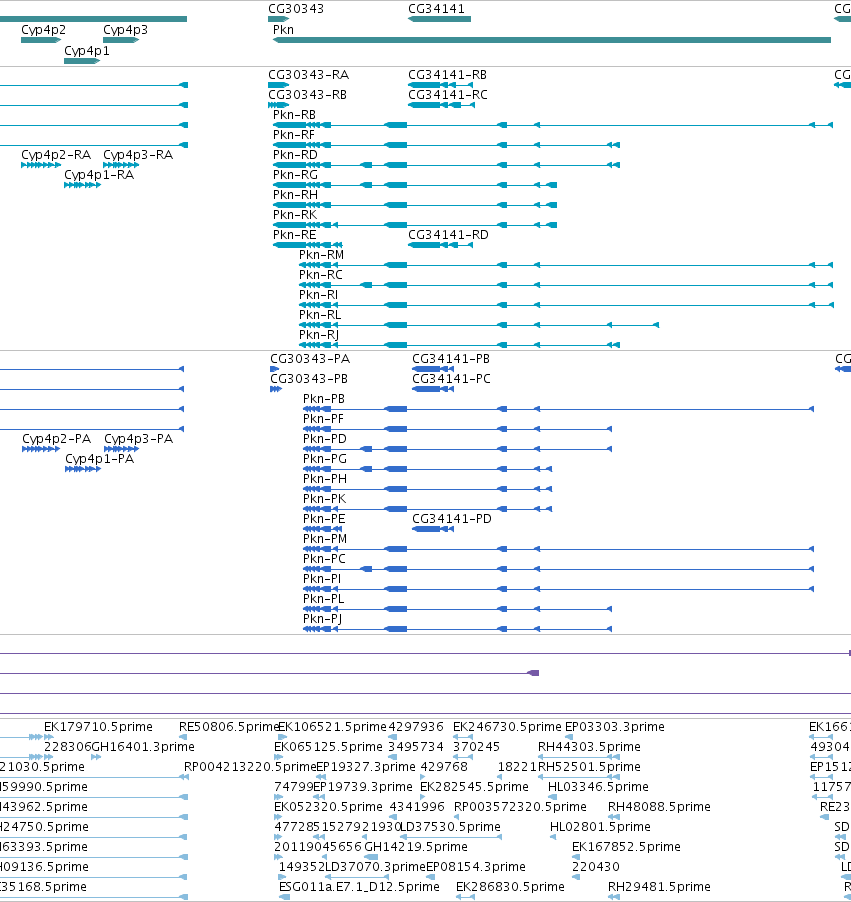This screenshot has height=902, width=851.
Task: Click the purple arrow feature block
Action: 533,673
